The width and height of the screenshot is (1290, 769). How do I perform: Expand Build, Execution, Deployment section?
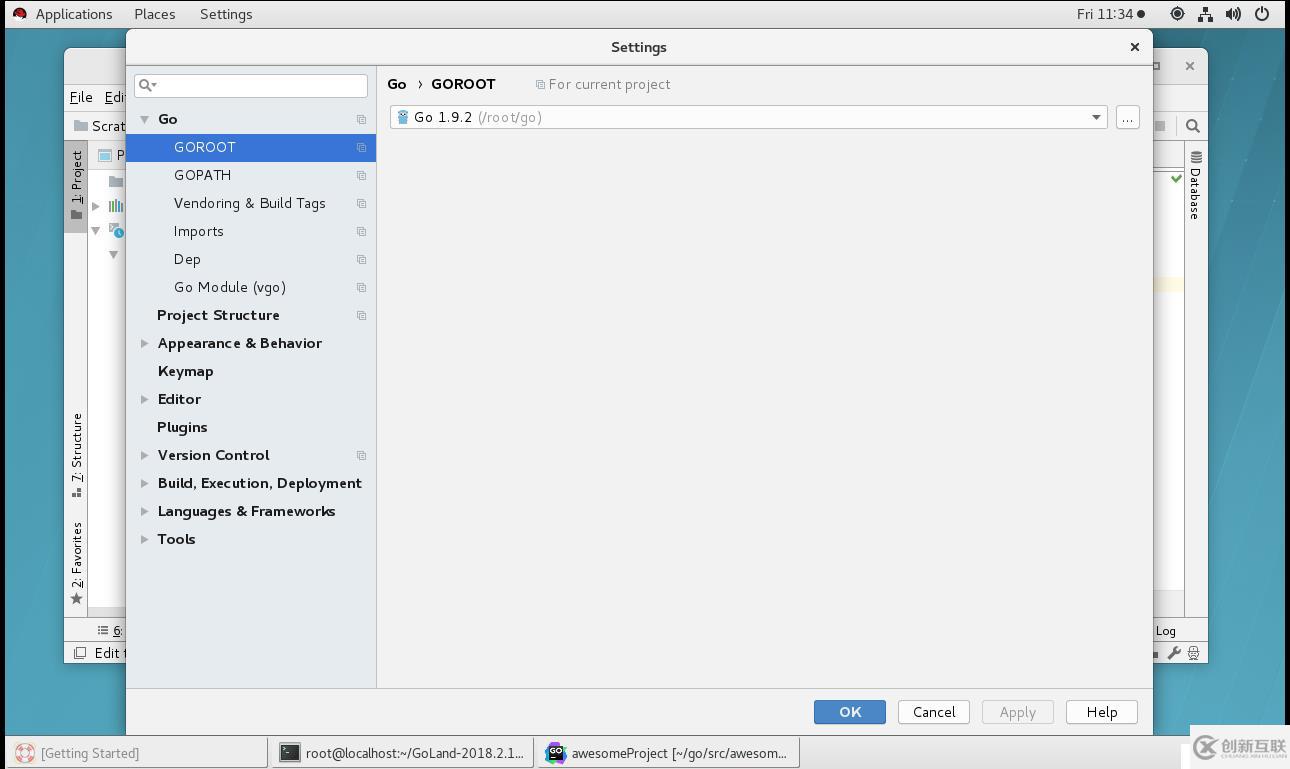(145, 483)
